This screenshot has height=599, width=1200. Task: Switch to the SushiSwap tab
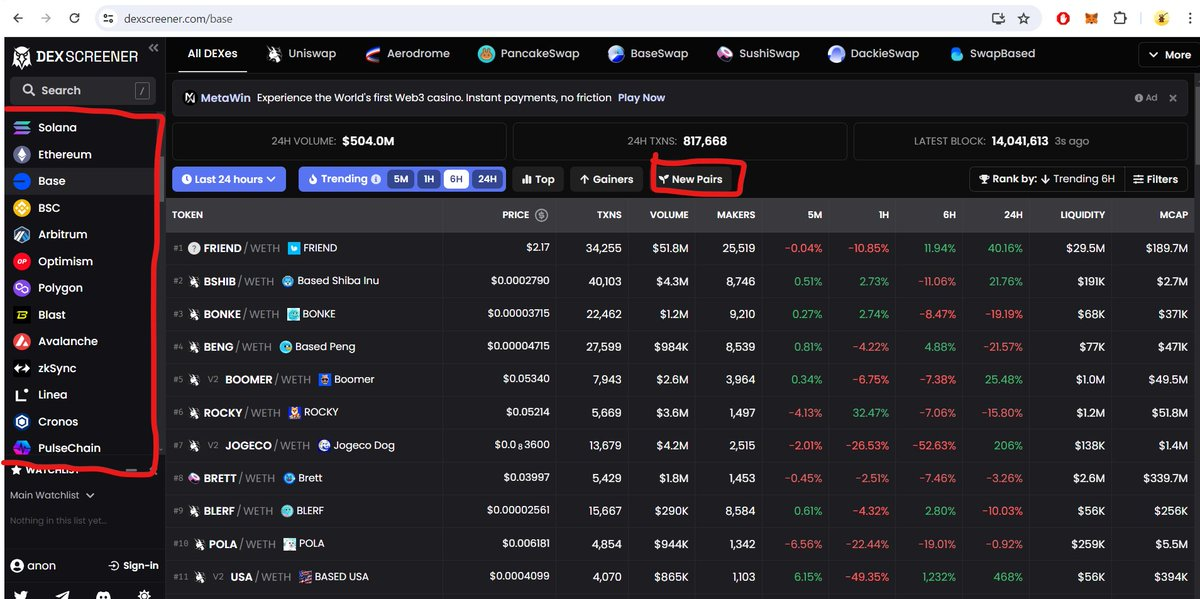758,54
